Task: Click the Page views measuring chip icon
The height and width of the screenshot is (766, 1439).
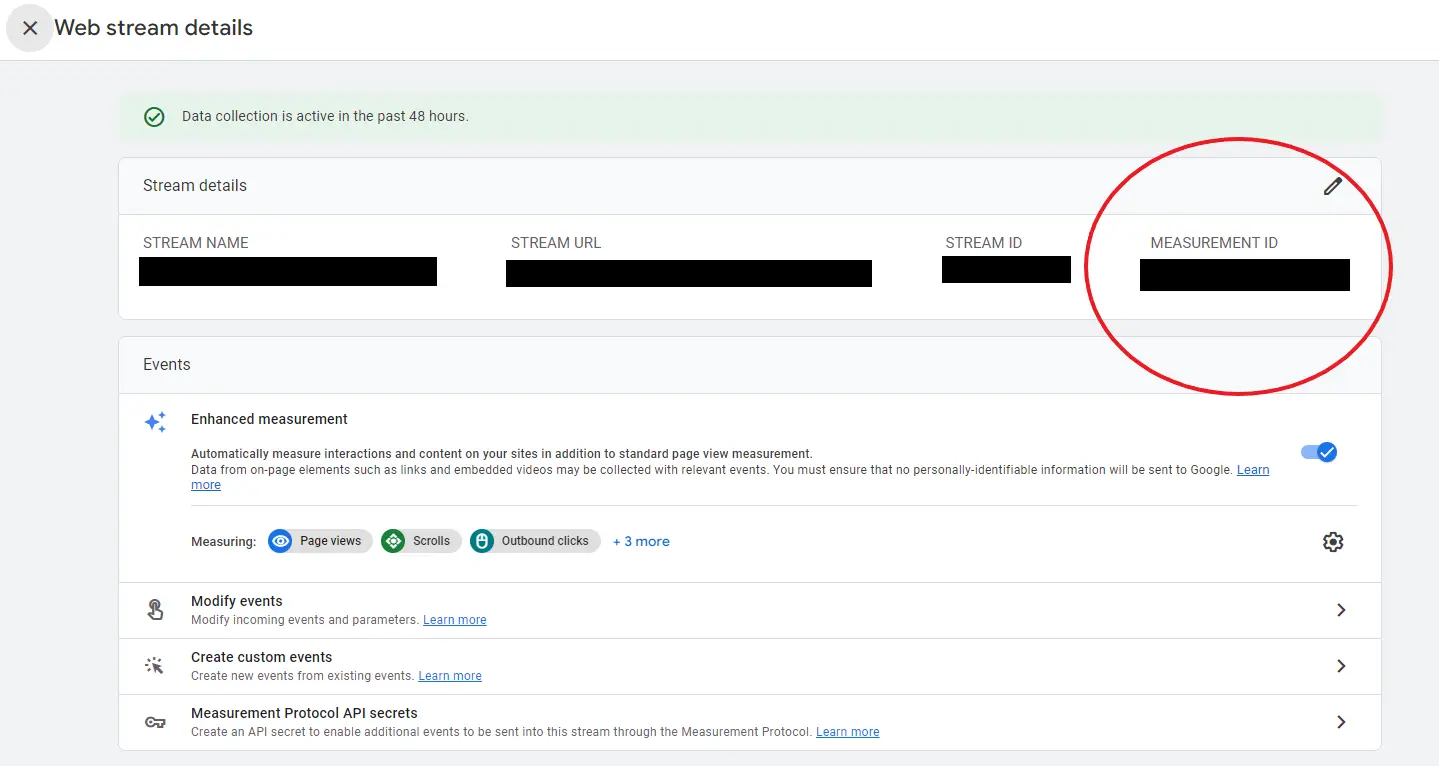Action: tap(279, 540)
